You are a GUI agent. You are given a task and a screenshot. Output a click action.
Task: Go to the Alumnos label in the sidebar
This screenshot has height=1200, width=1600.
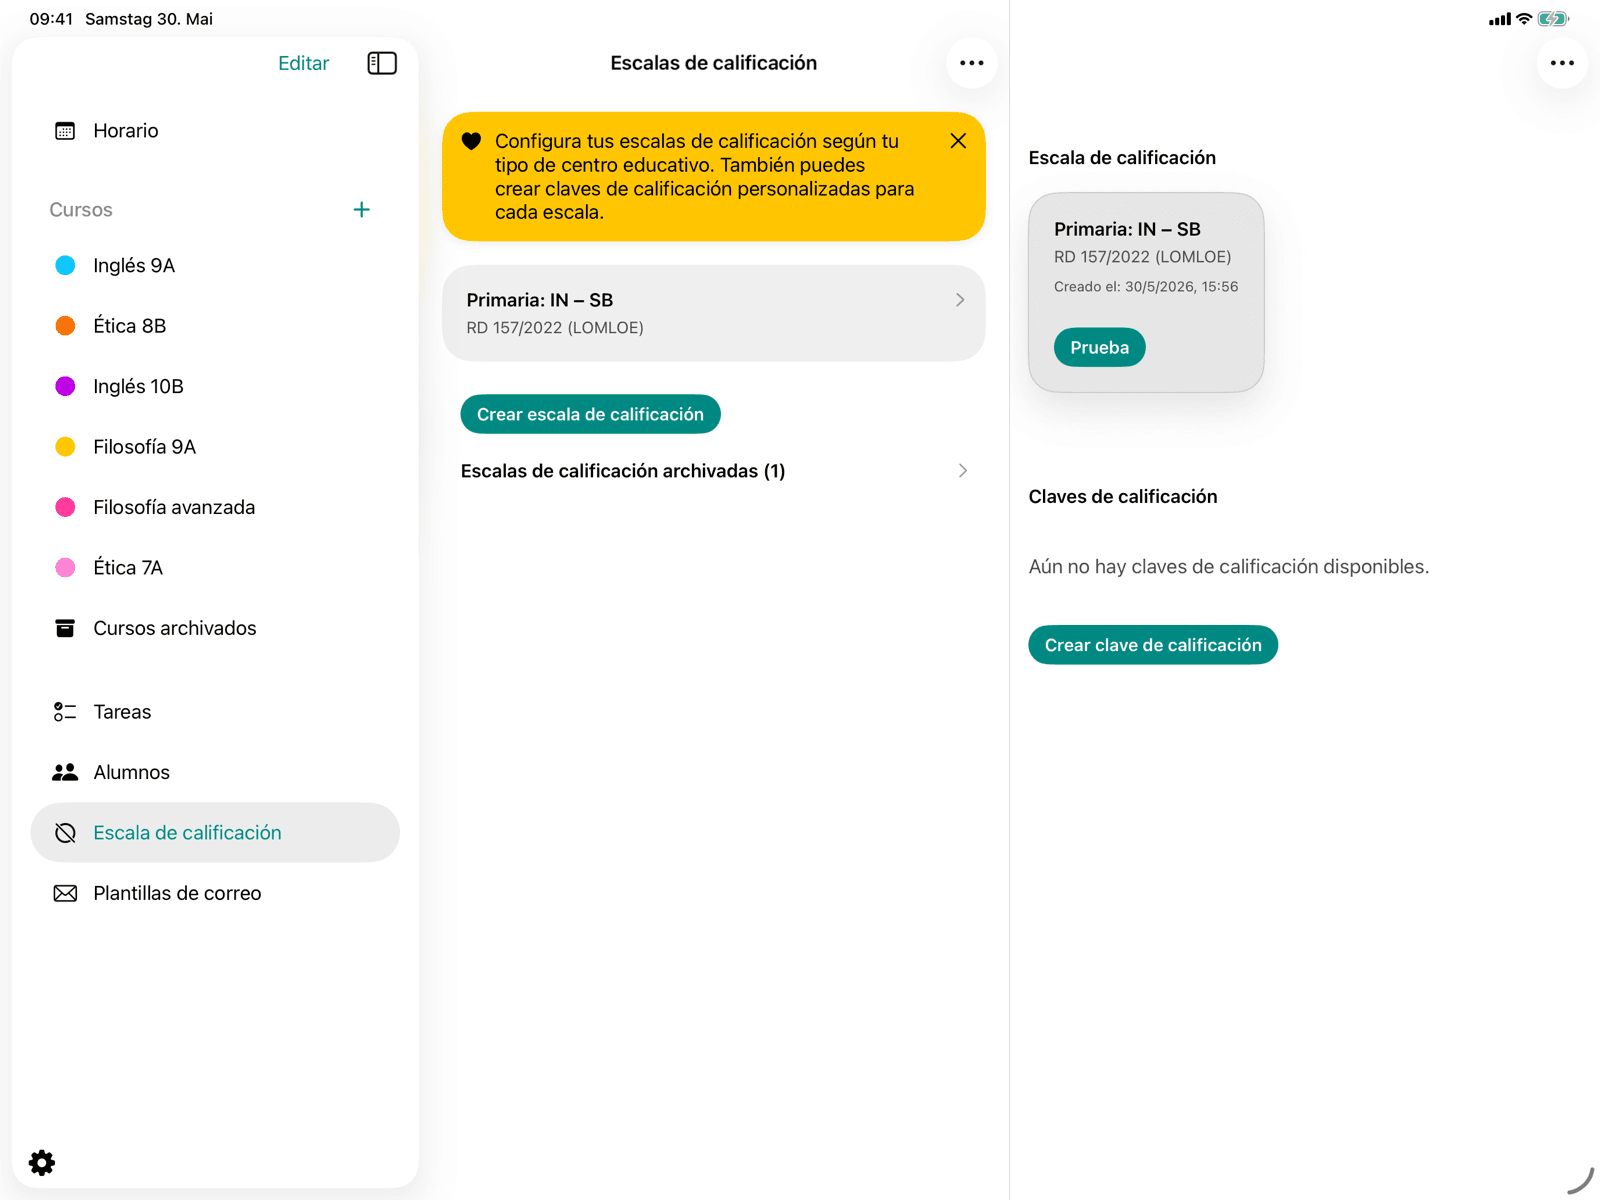[x=131, y=772]
